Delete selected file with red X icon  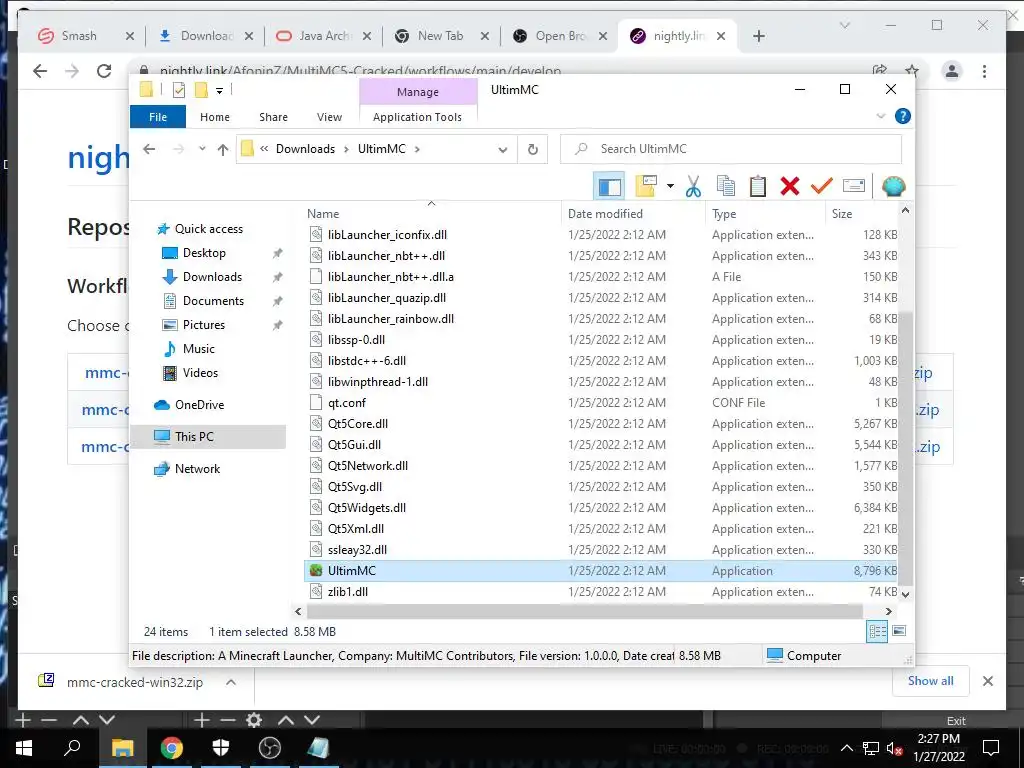[x=790, y=186]
